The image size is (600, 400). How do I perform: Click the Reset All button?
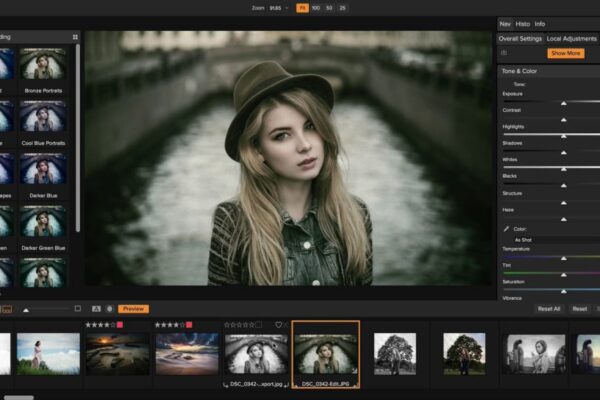coord(548,309)
